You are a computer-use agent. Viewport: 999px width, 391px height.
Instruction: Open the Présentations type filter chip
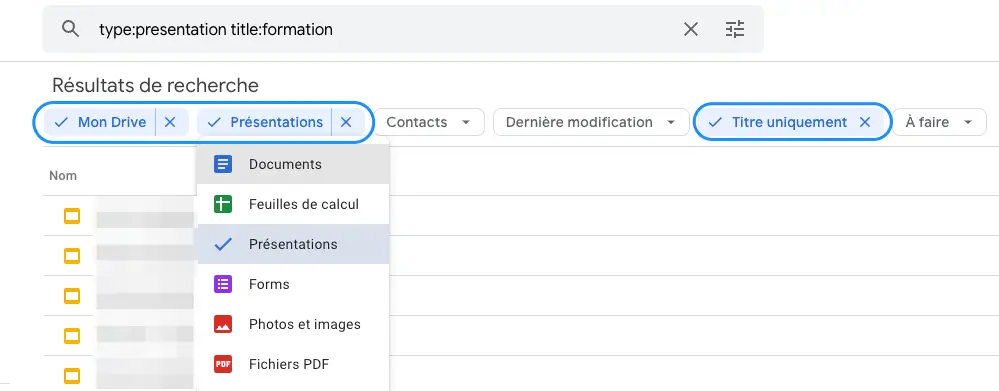point(265,122)
